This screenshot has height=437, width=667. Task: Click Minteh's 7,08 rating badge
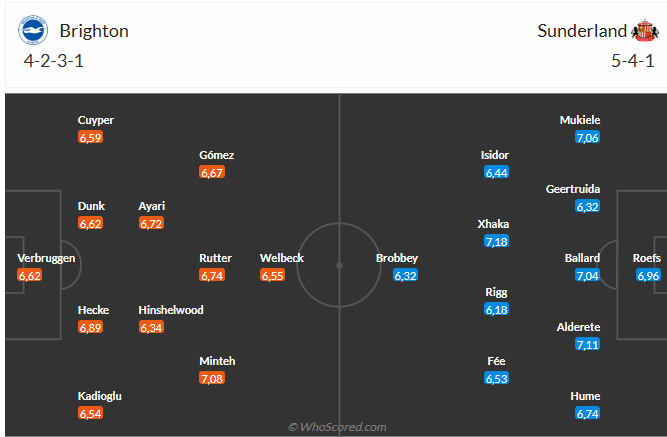(212, 378)
